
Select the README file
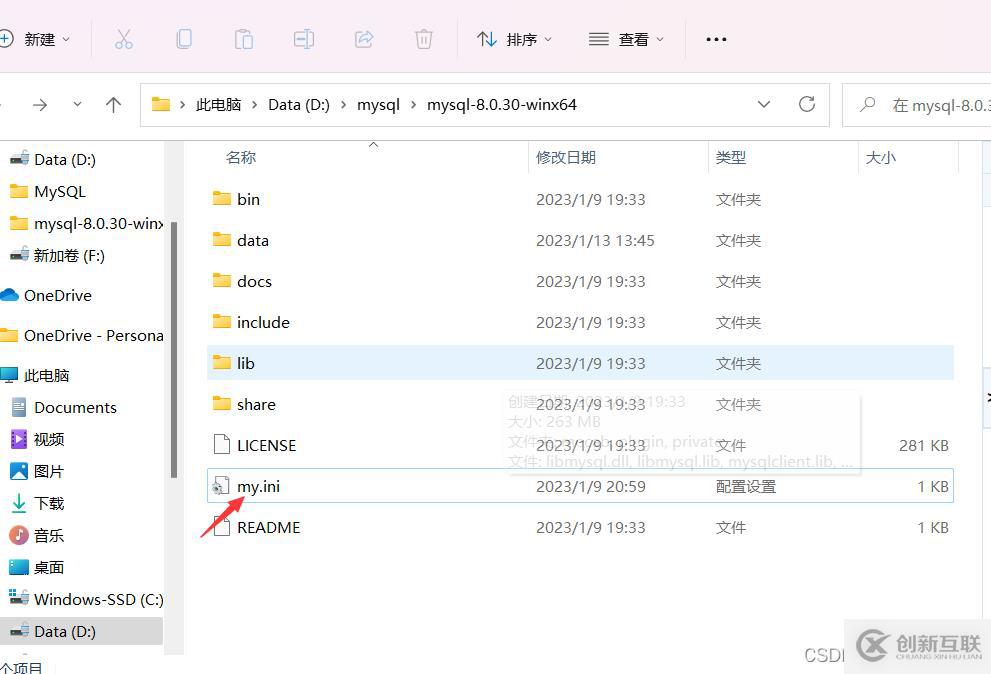click(x=580, y=527)
